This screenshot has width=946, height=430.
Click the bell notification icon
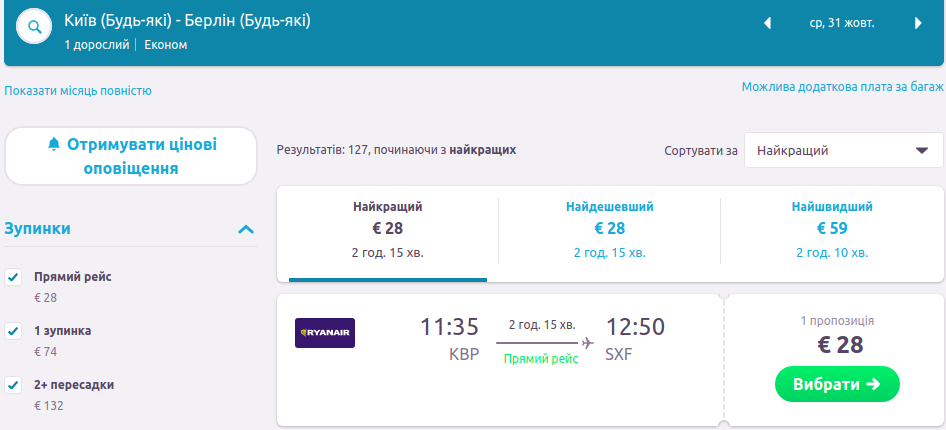point(54,144)
